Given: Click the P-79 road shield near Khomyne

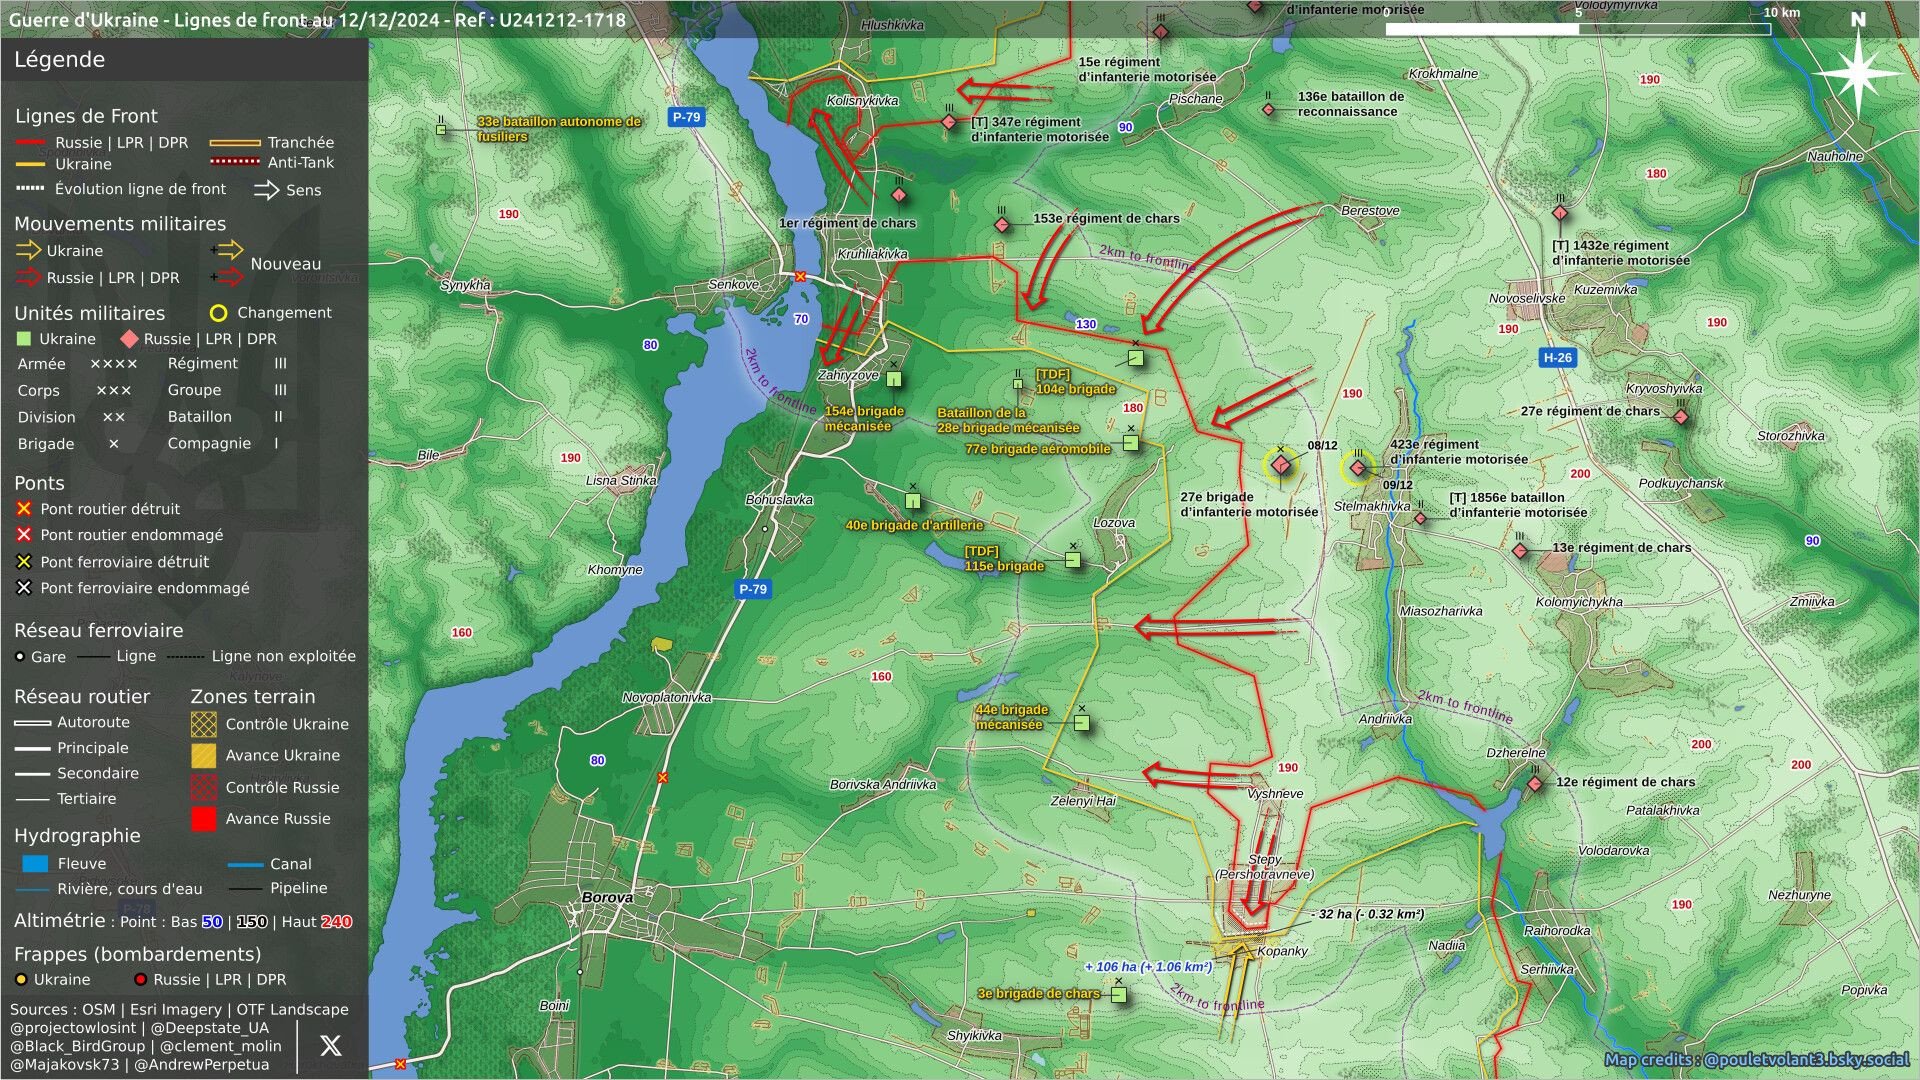Looking at the screenshot, I should pos(752,589).
